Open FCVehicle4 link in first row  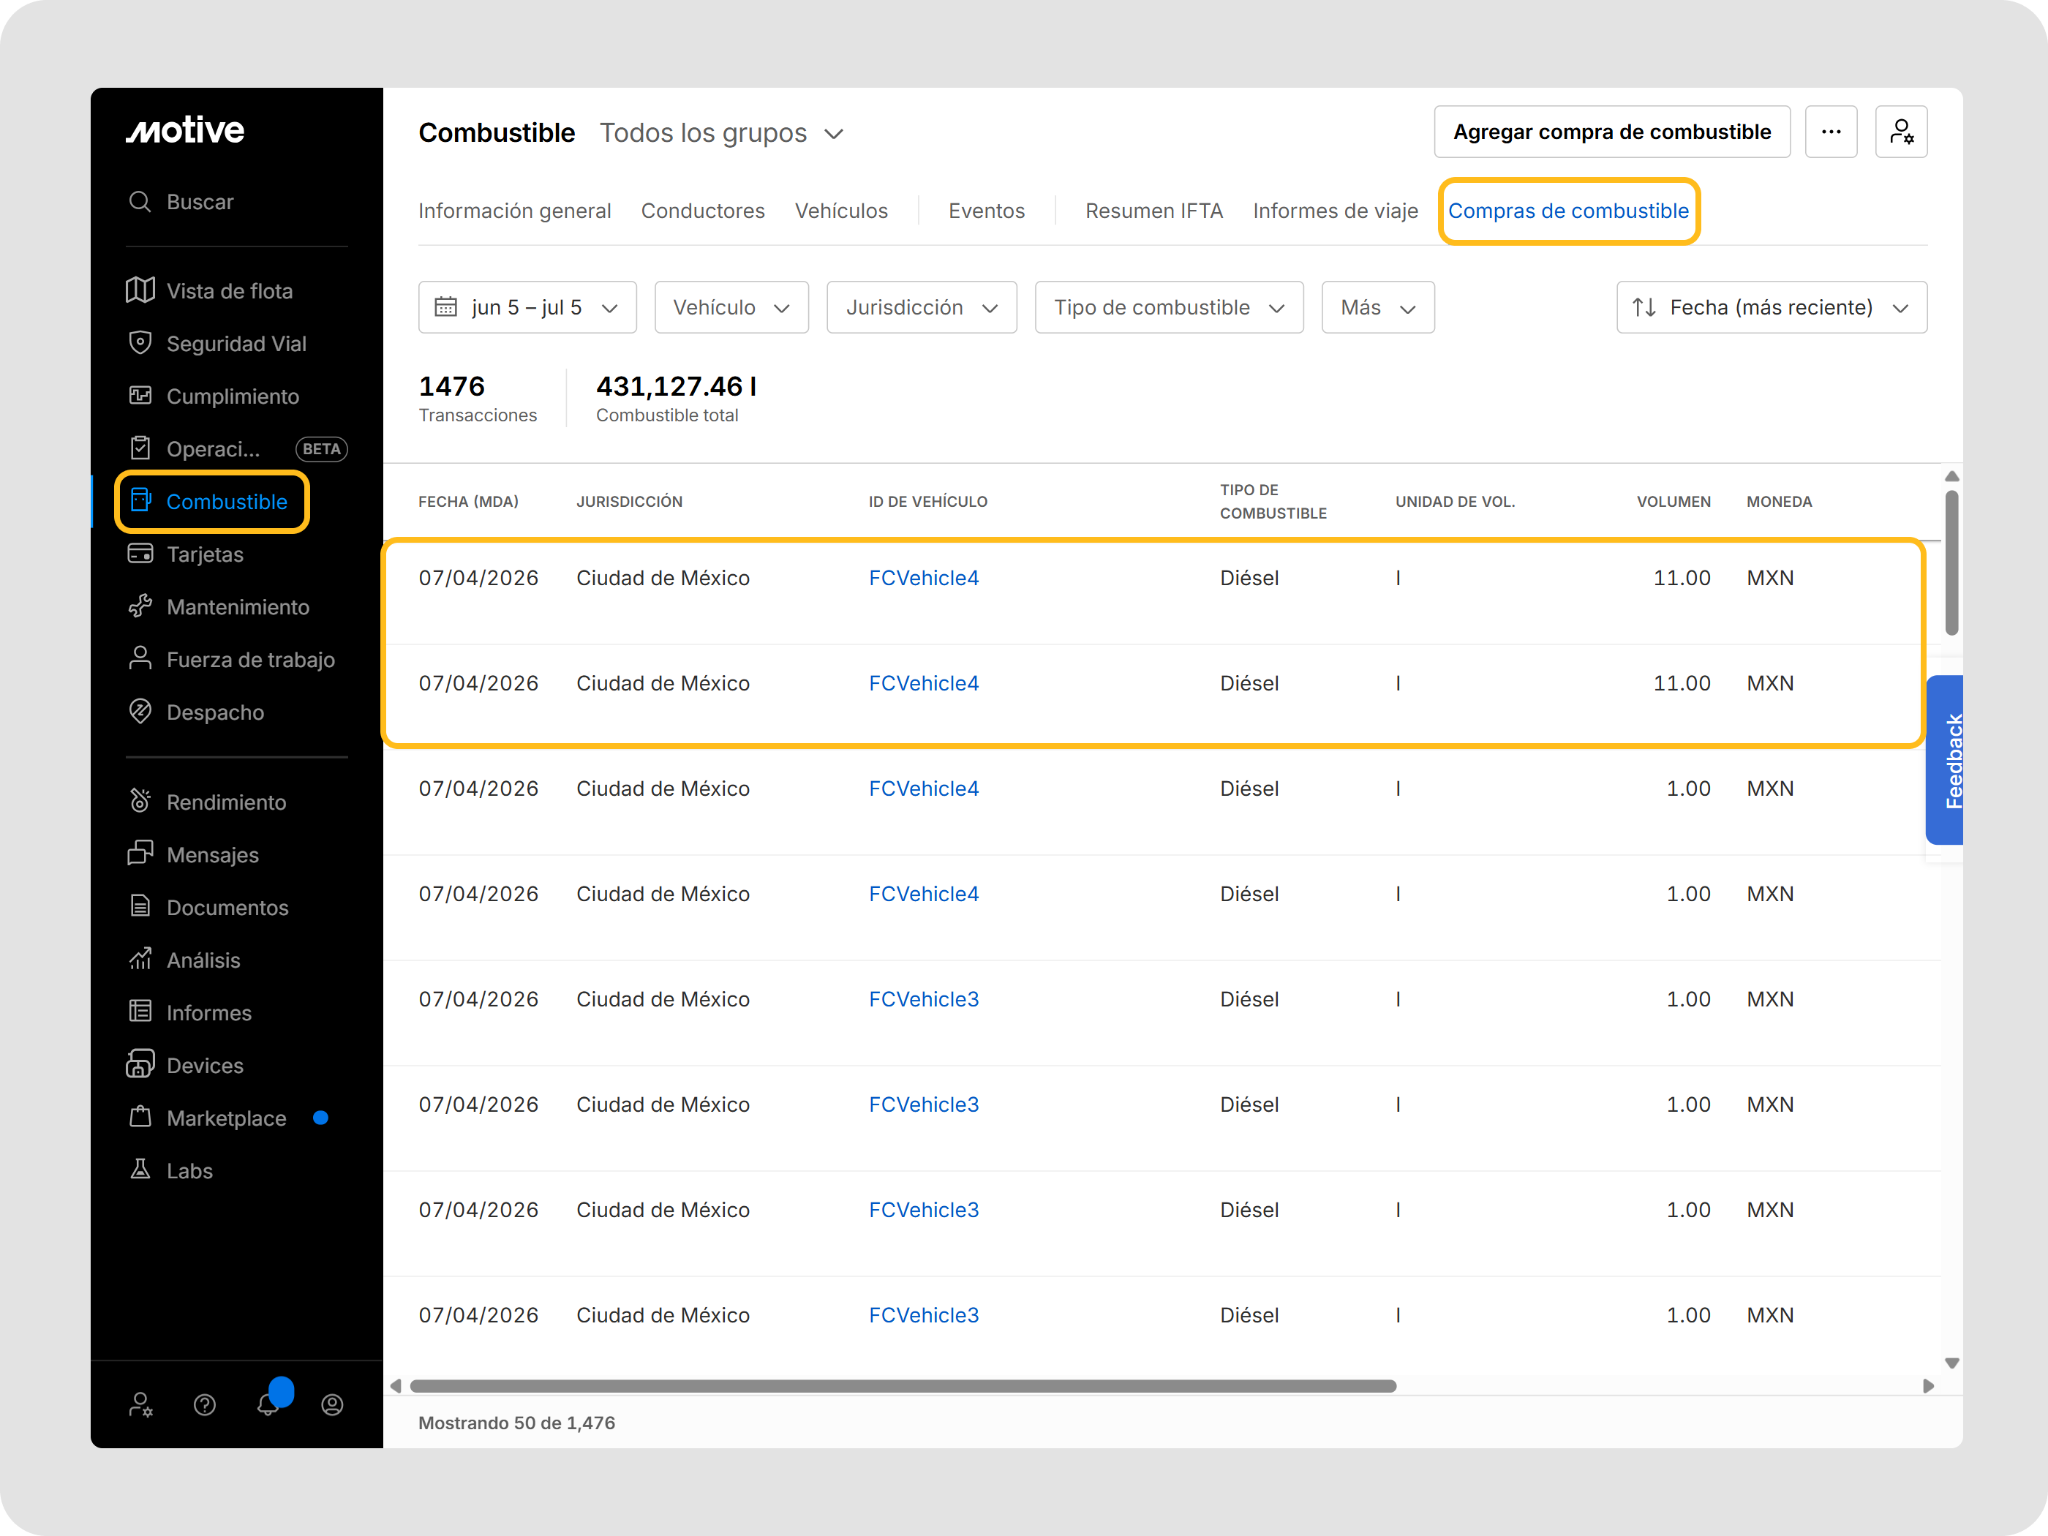click(923, 578)
